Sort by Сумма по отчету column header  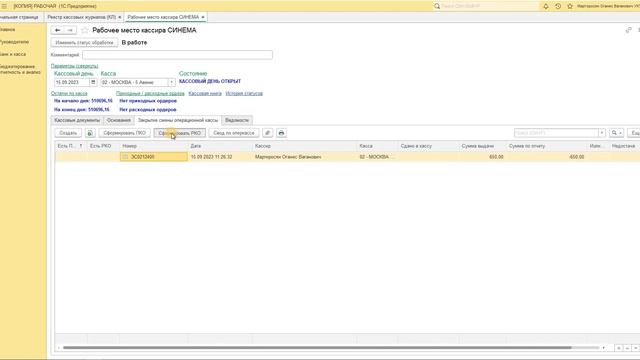(x=547, y=146)
